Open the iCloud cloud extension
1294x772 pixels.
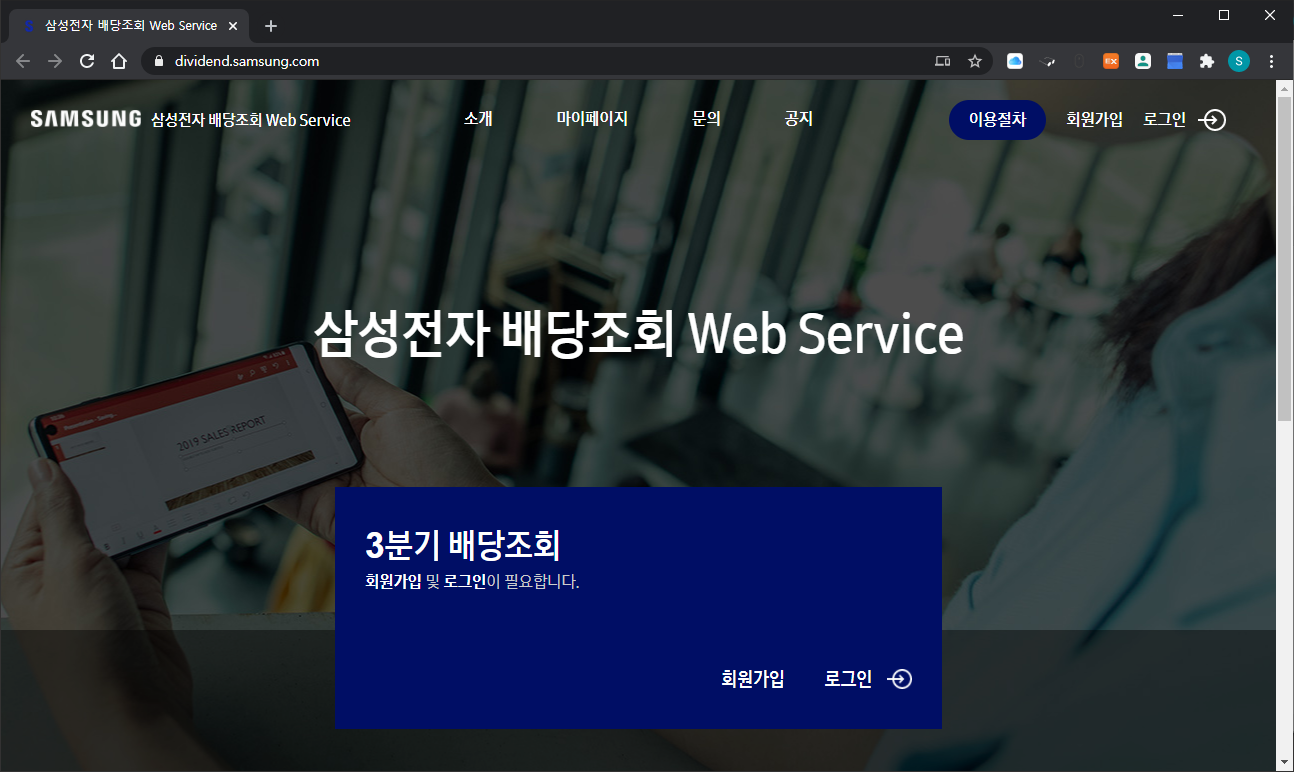1015,61
